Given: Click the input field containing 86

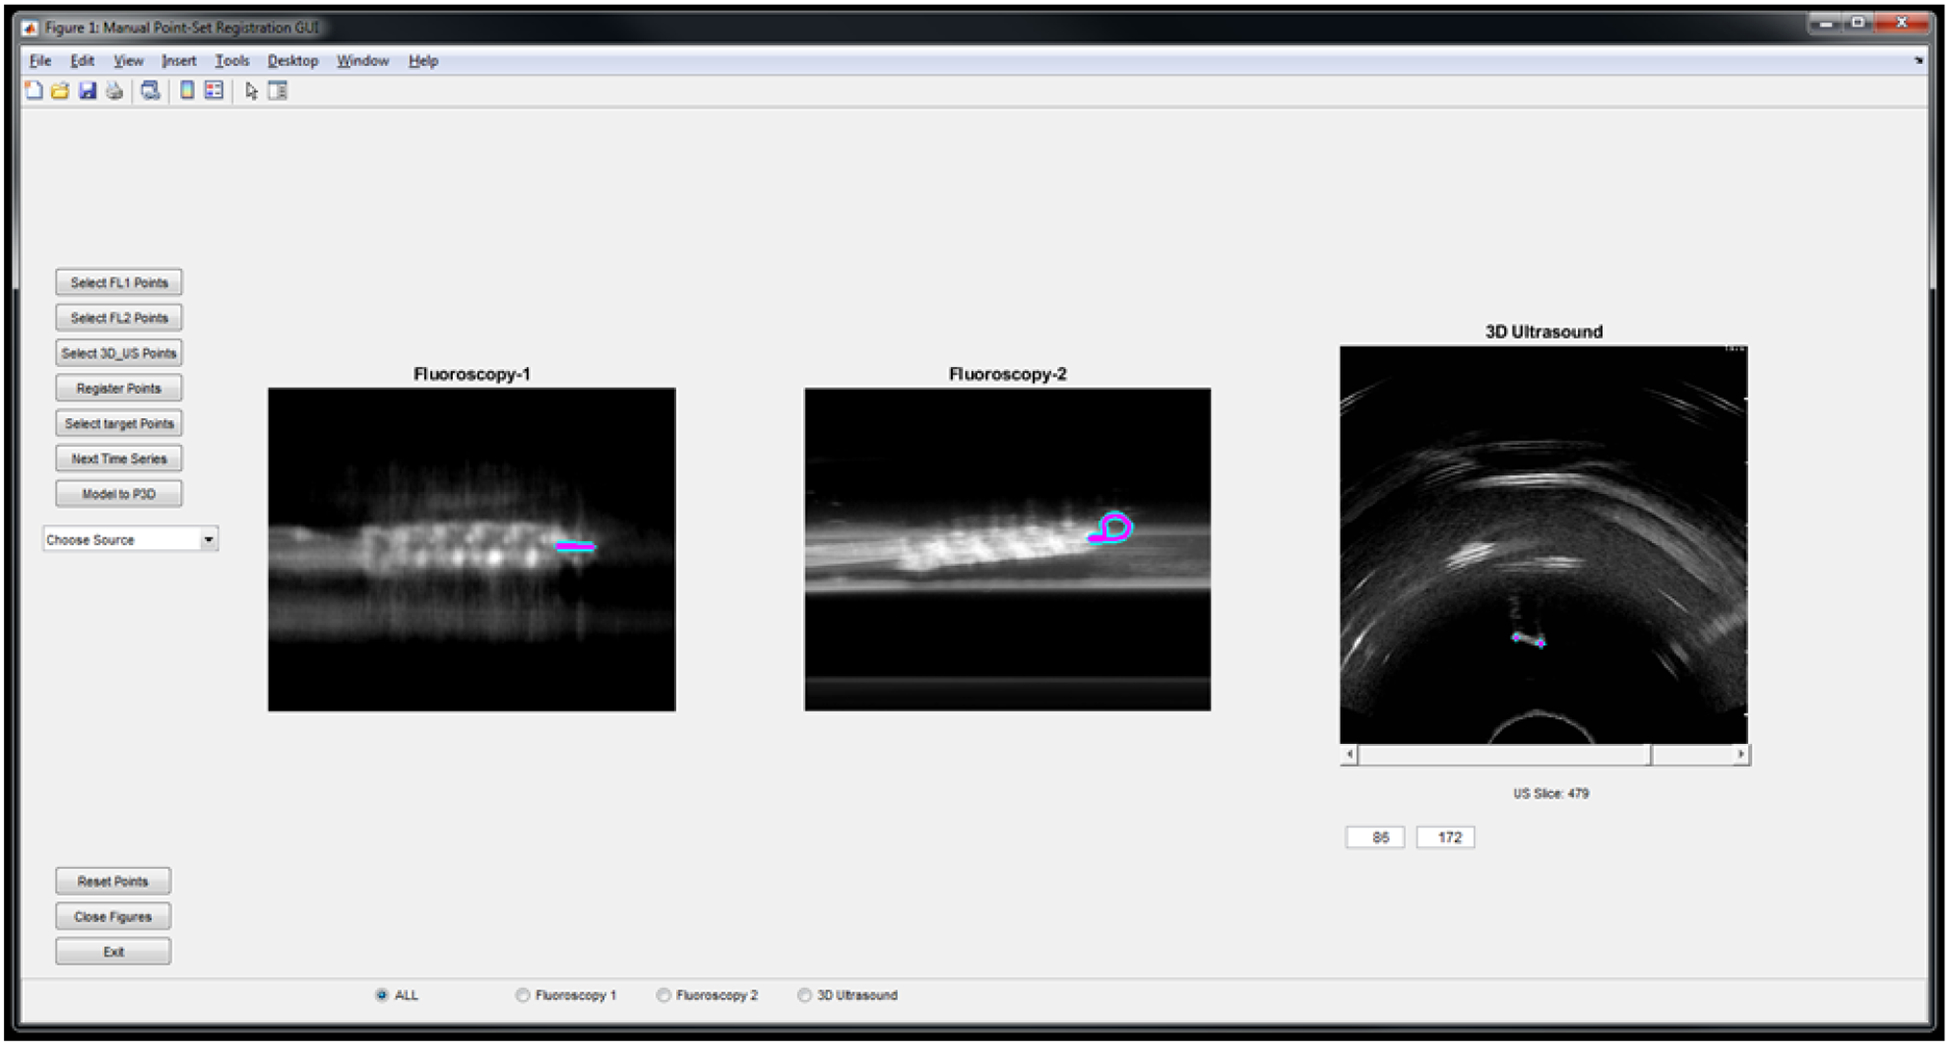Looking at the screenshot, I should click(1375, 838).
